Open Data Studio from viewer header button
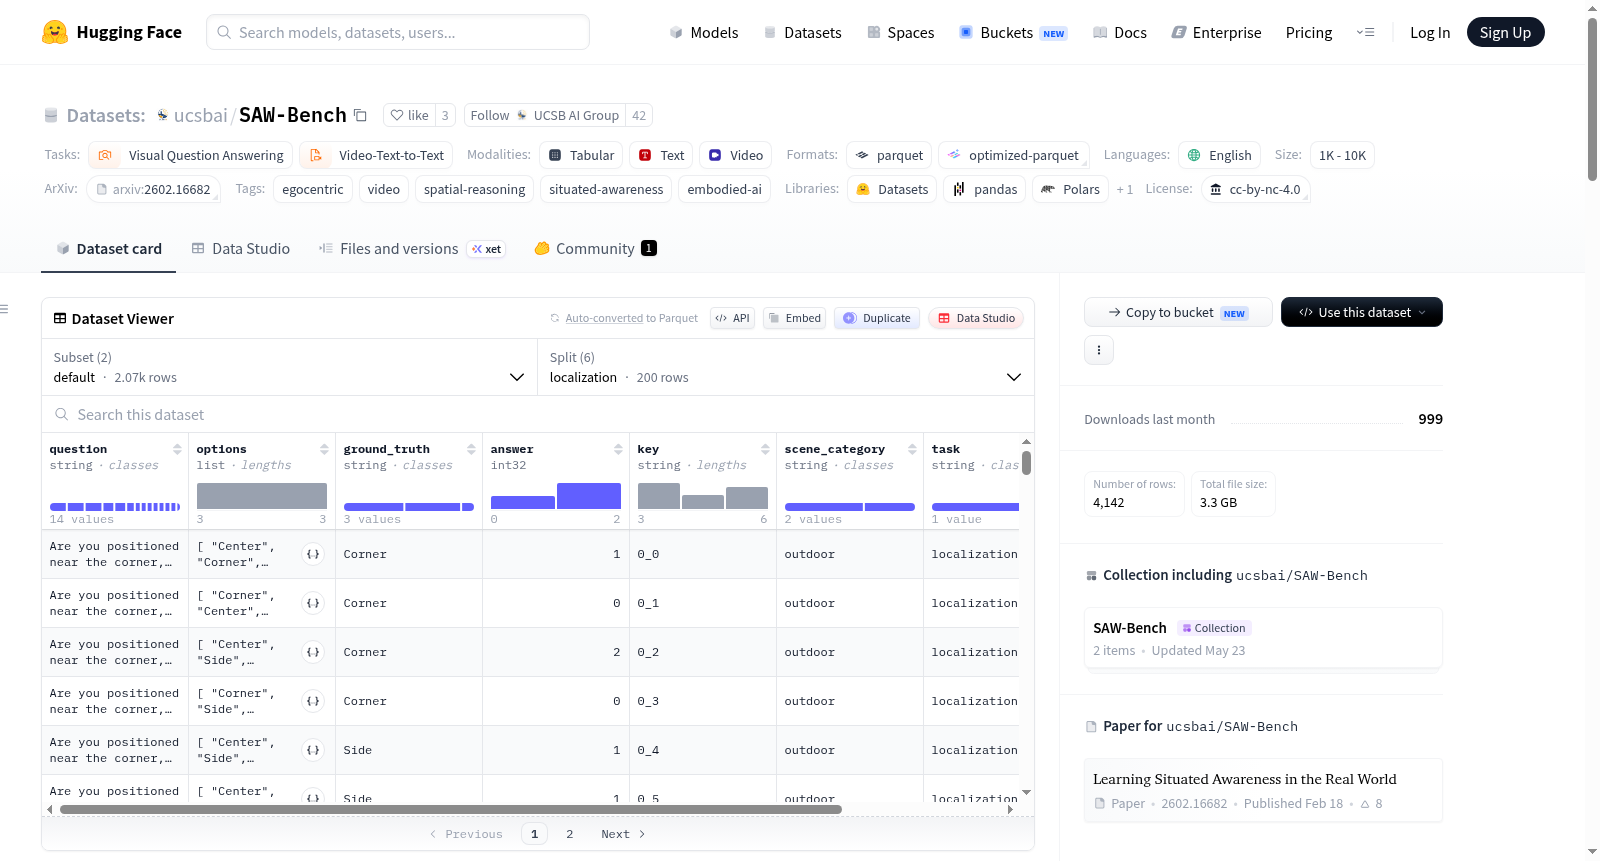Viewport: 1600px width, 861px height. [x=976, y=318]
